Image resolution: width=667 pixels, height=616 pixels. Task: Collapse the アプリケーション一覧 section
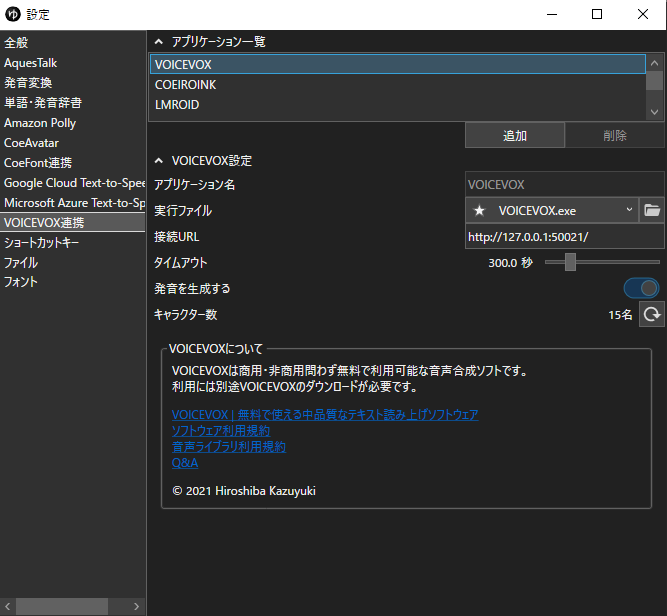click(x=158, y=42)
